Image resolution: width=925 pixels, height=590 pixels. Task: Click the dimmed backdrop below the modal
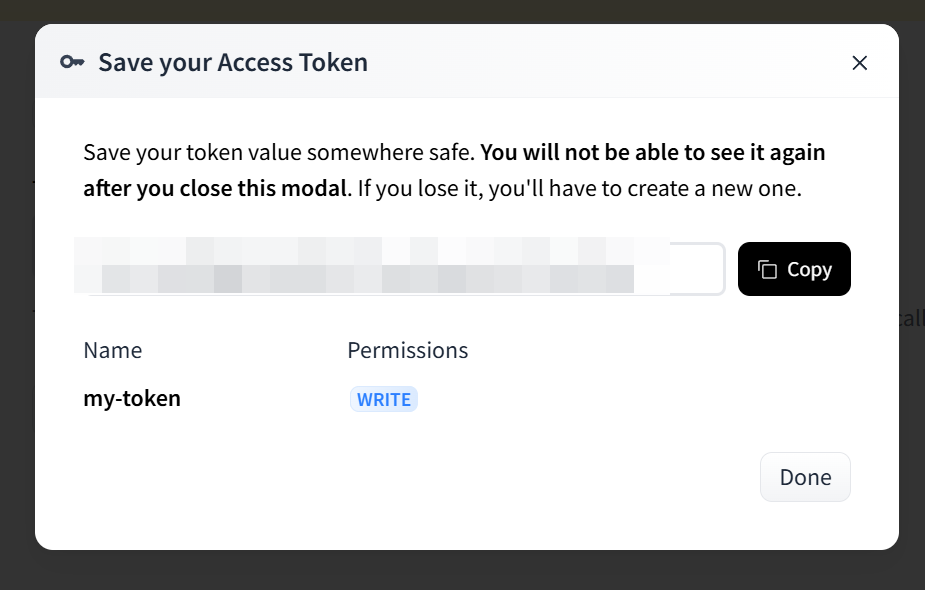[462, 570]
